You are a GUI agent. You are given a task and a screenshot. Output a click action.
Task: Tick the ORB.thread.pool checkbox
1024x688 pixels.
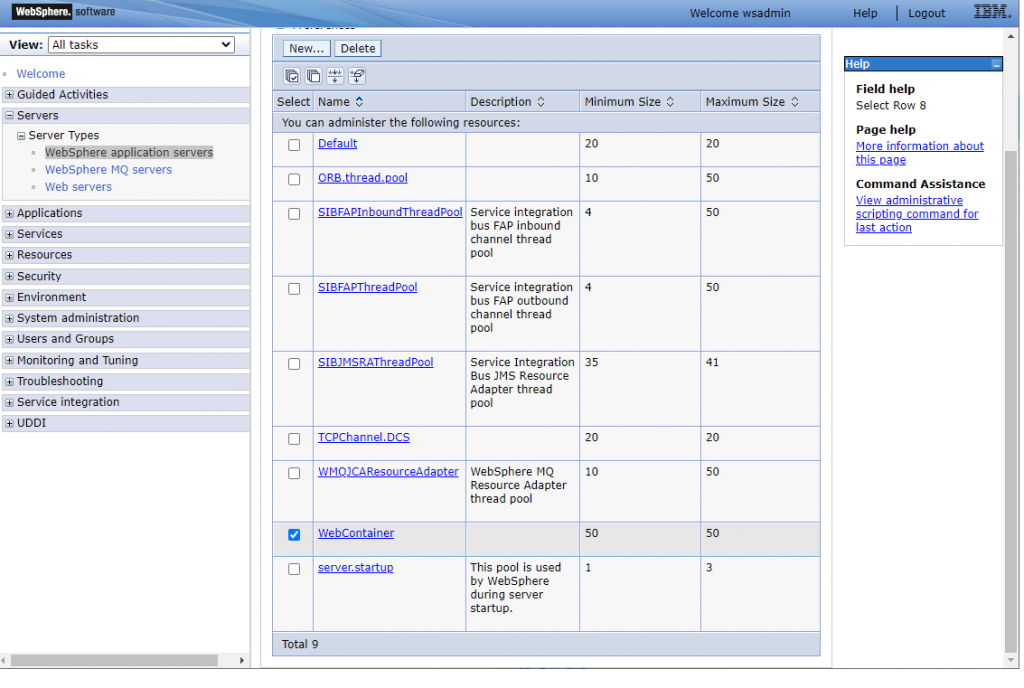tap(294, 180)
